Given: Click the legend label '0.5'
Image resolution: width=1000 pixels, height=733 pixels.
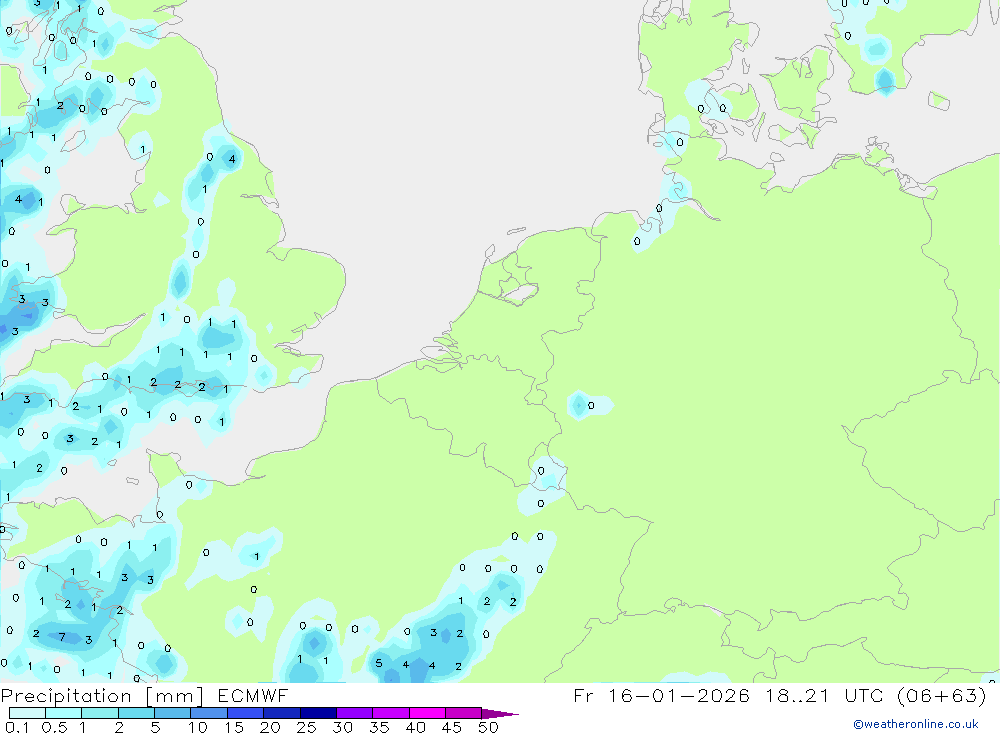Looking at the screenshot, I should pyautogui.click(x=54, y=727).
